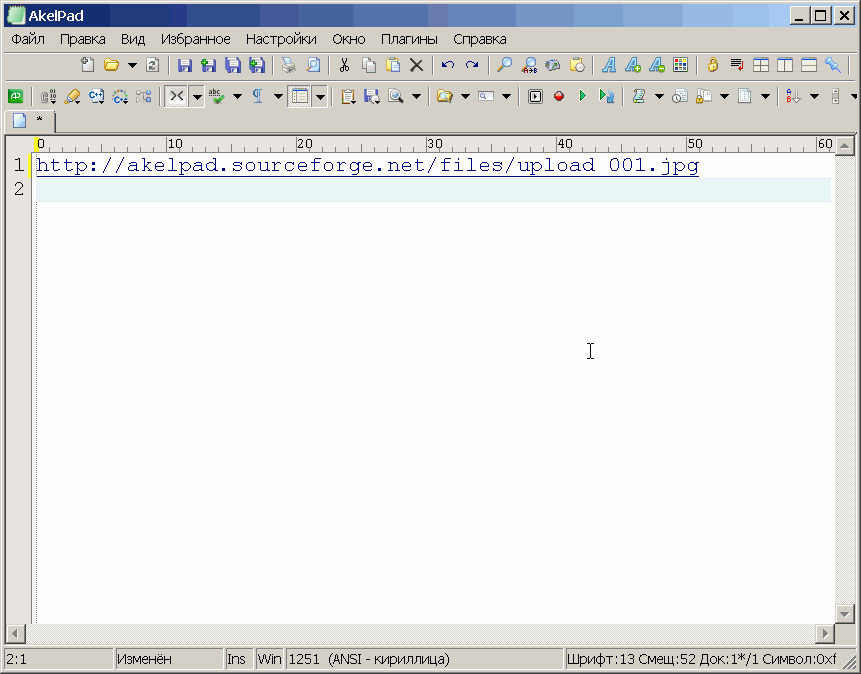Click the record macro red button
The height and width of the screenshot is (674, 861).
tap(559, 97)
